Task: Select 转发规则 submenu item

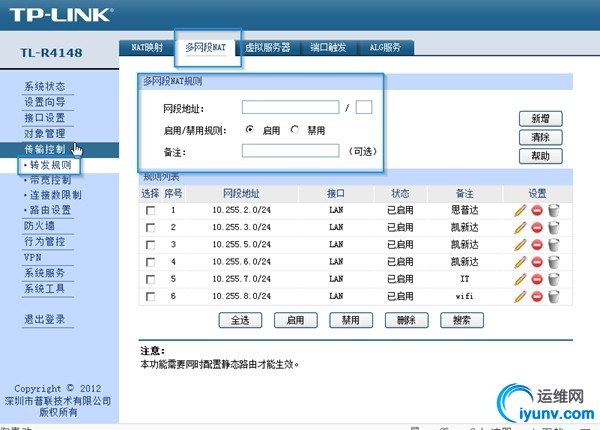Action: pyautogui.click(x=51, y=165)
